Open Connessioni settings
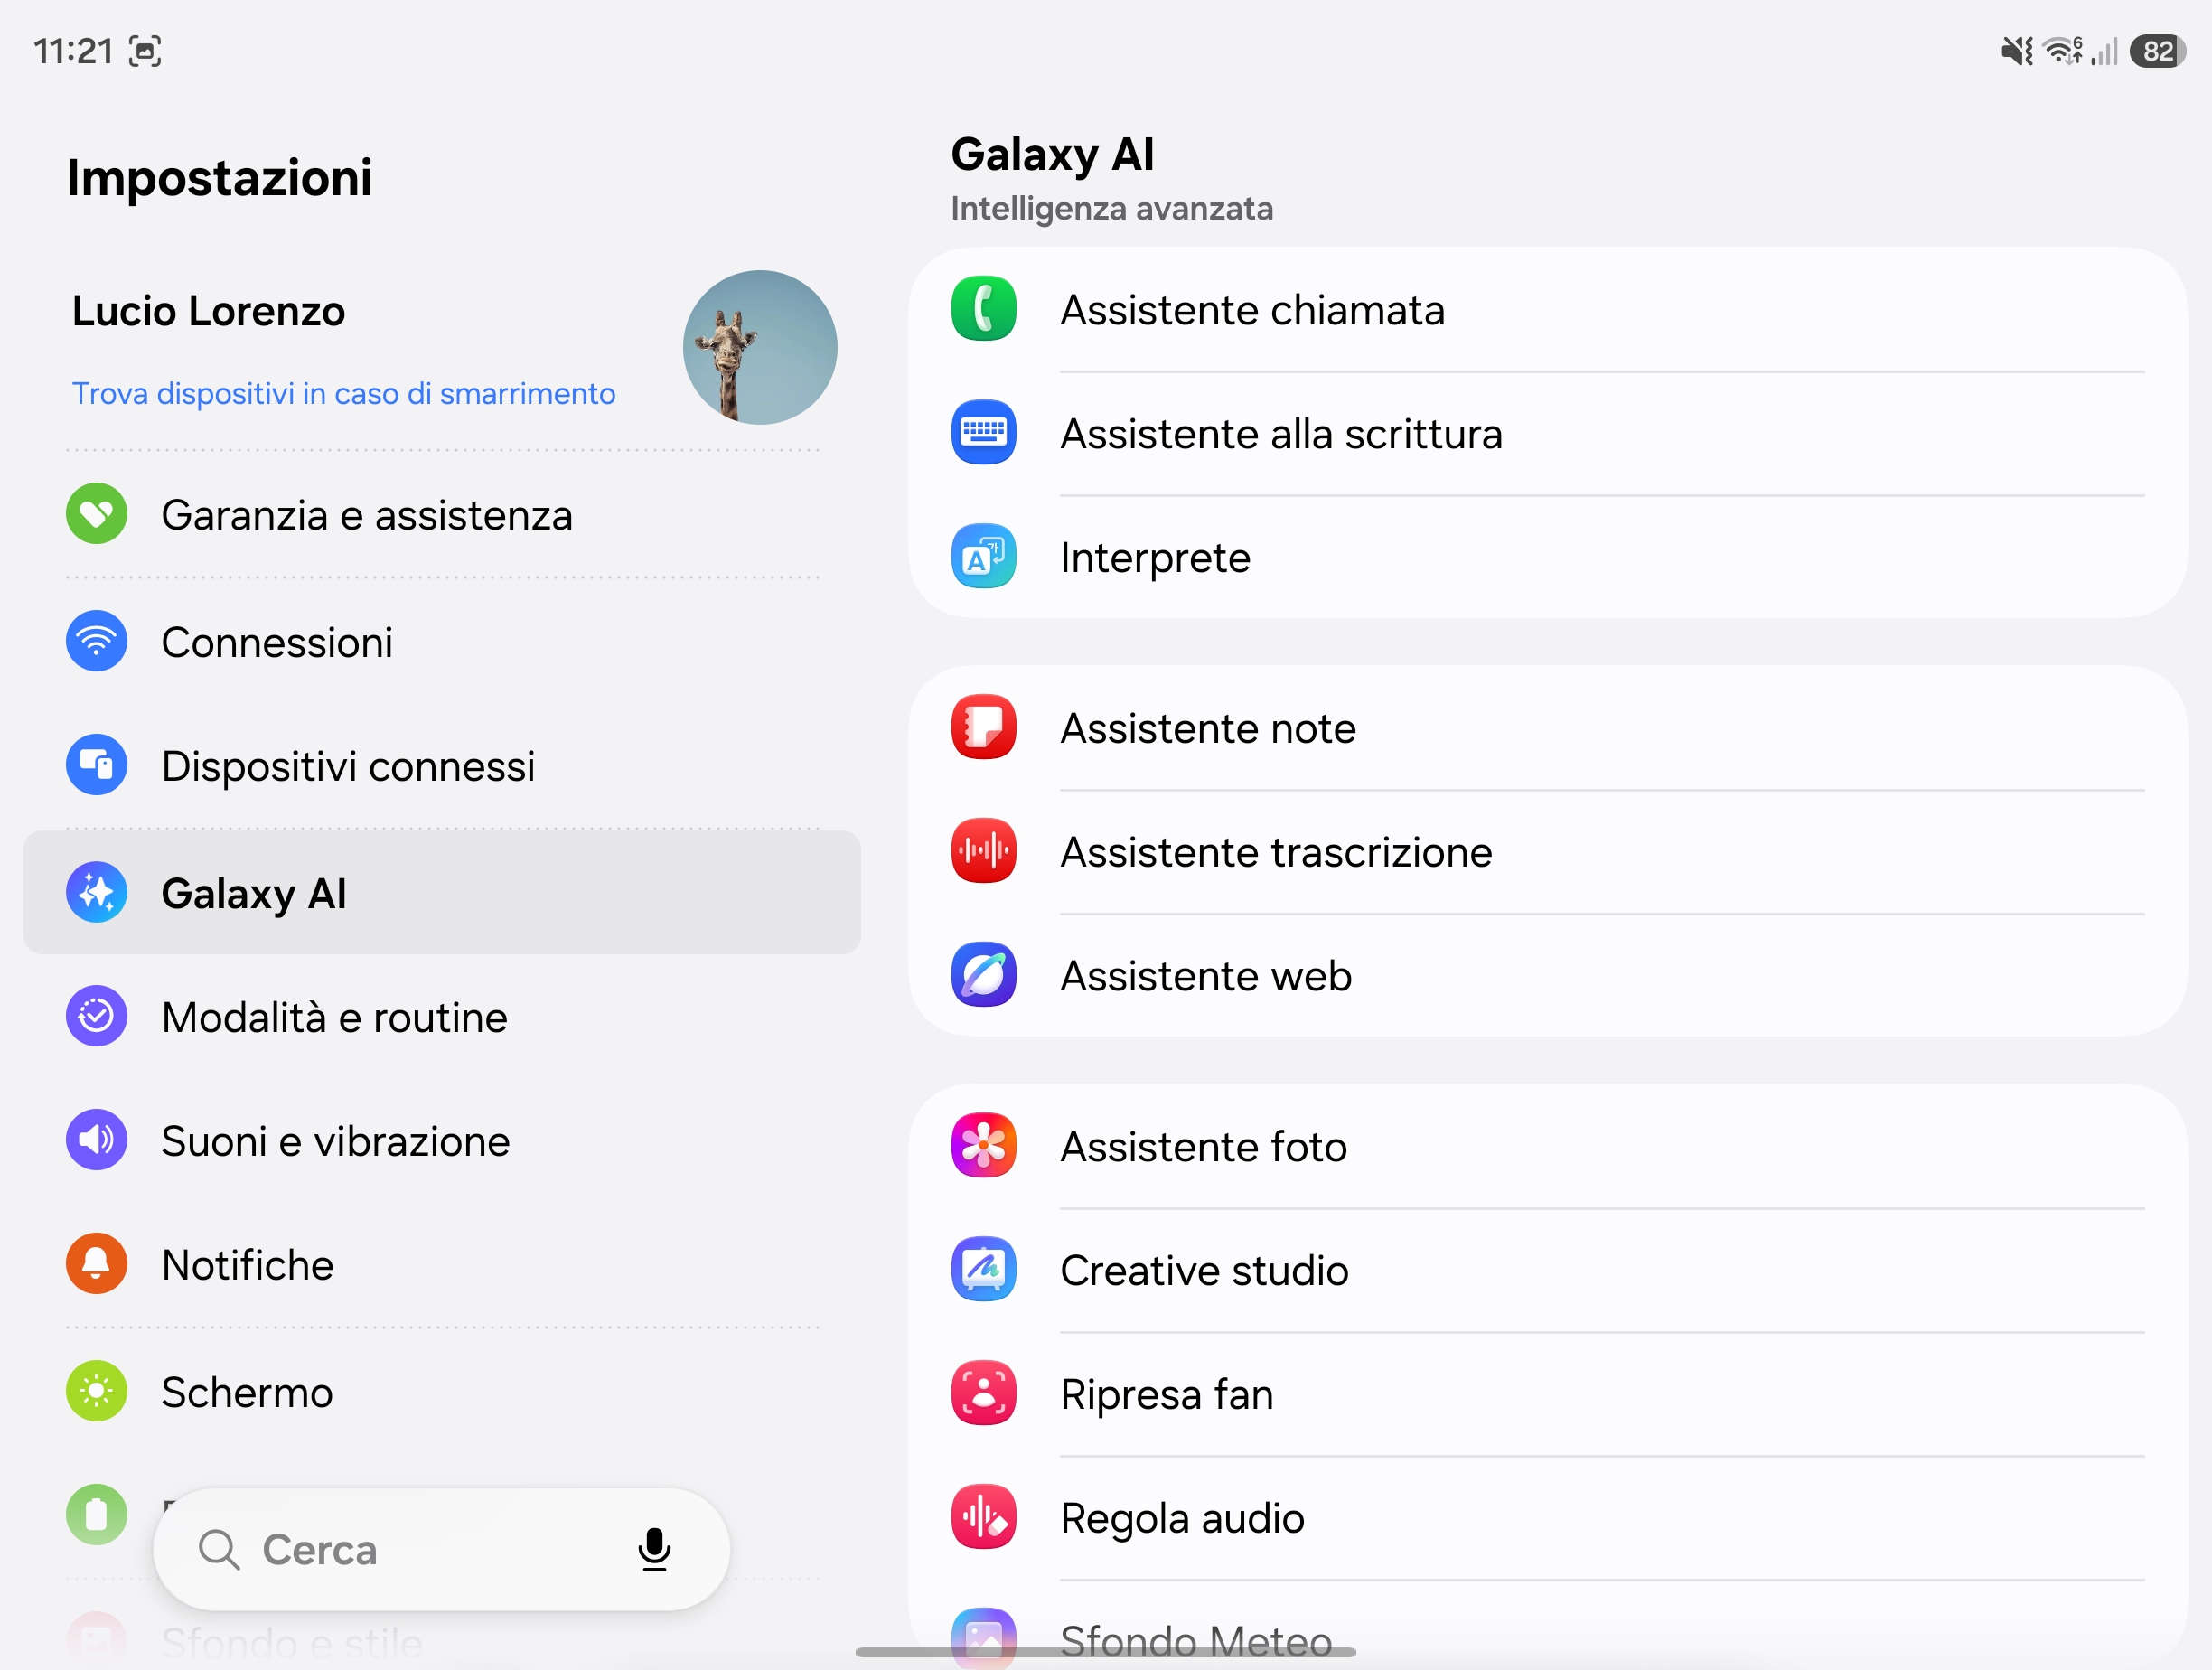Screen dimensions: 2212x1670 [x=442, y=642]
